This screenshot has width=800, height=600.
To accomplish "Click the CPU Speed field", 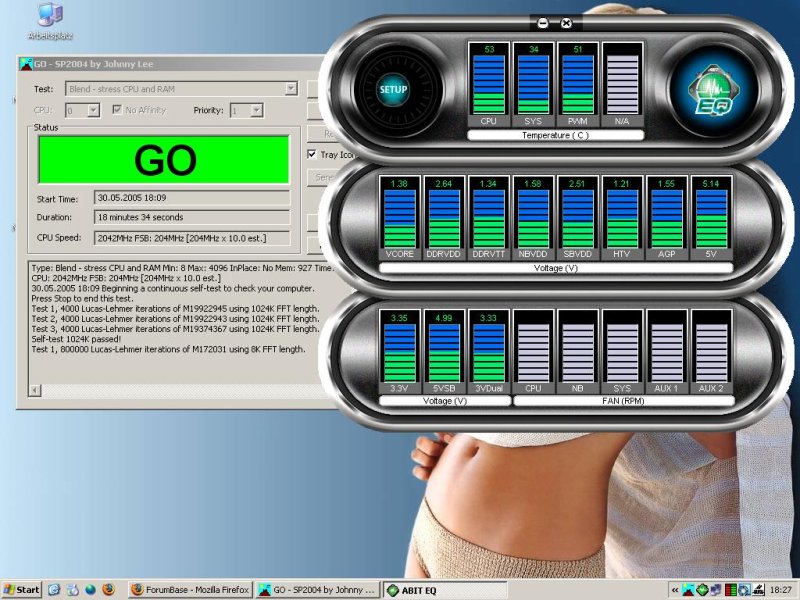I will pos(192,238).
